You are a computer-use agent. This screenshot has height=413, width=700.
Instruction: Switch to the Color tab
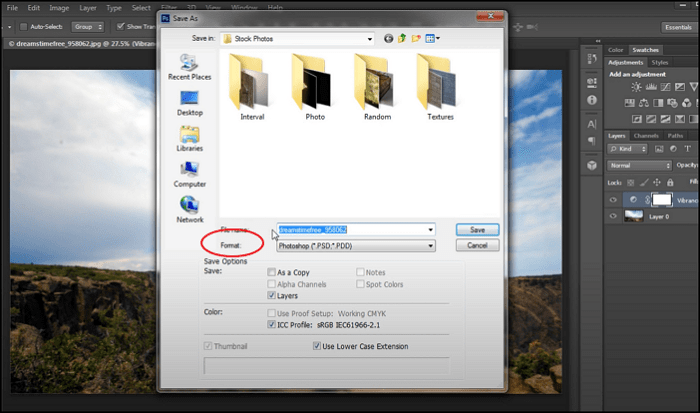615,50
